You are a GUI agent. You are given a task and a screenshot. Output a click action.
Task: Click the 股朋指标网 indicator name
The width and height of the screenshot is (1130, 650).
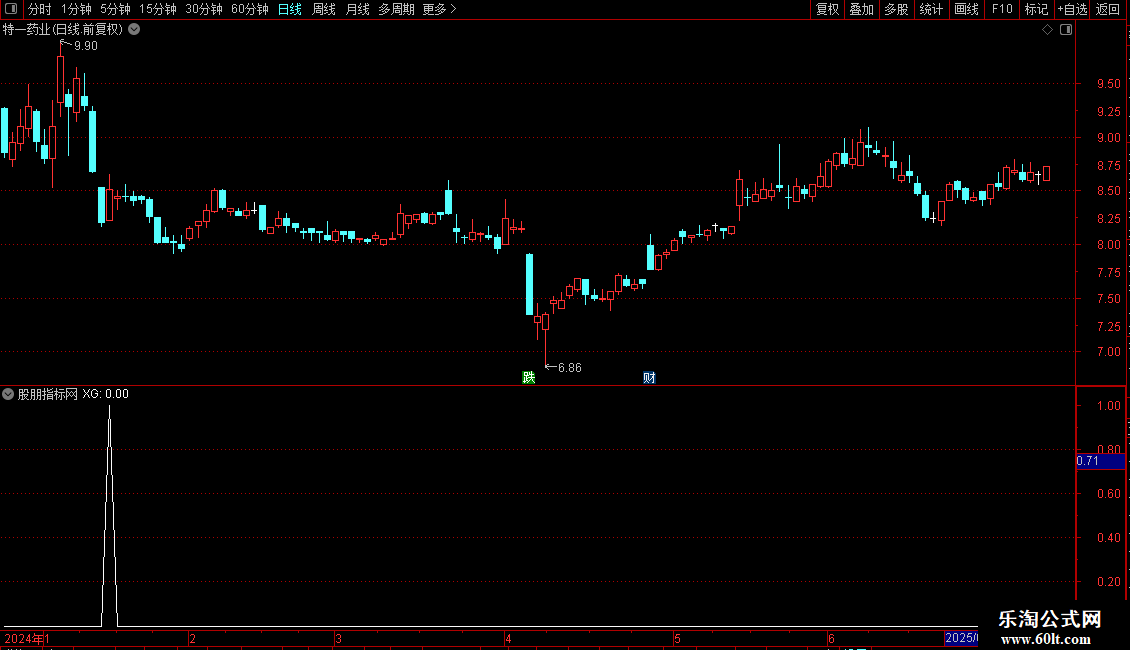pyautogui.click(x=48, y=394)
